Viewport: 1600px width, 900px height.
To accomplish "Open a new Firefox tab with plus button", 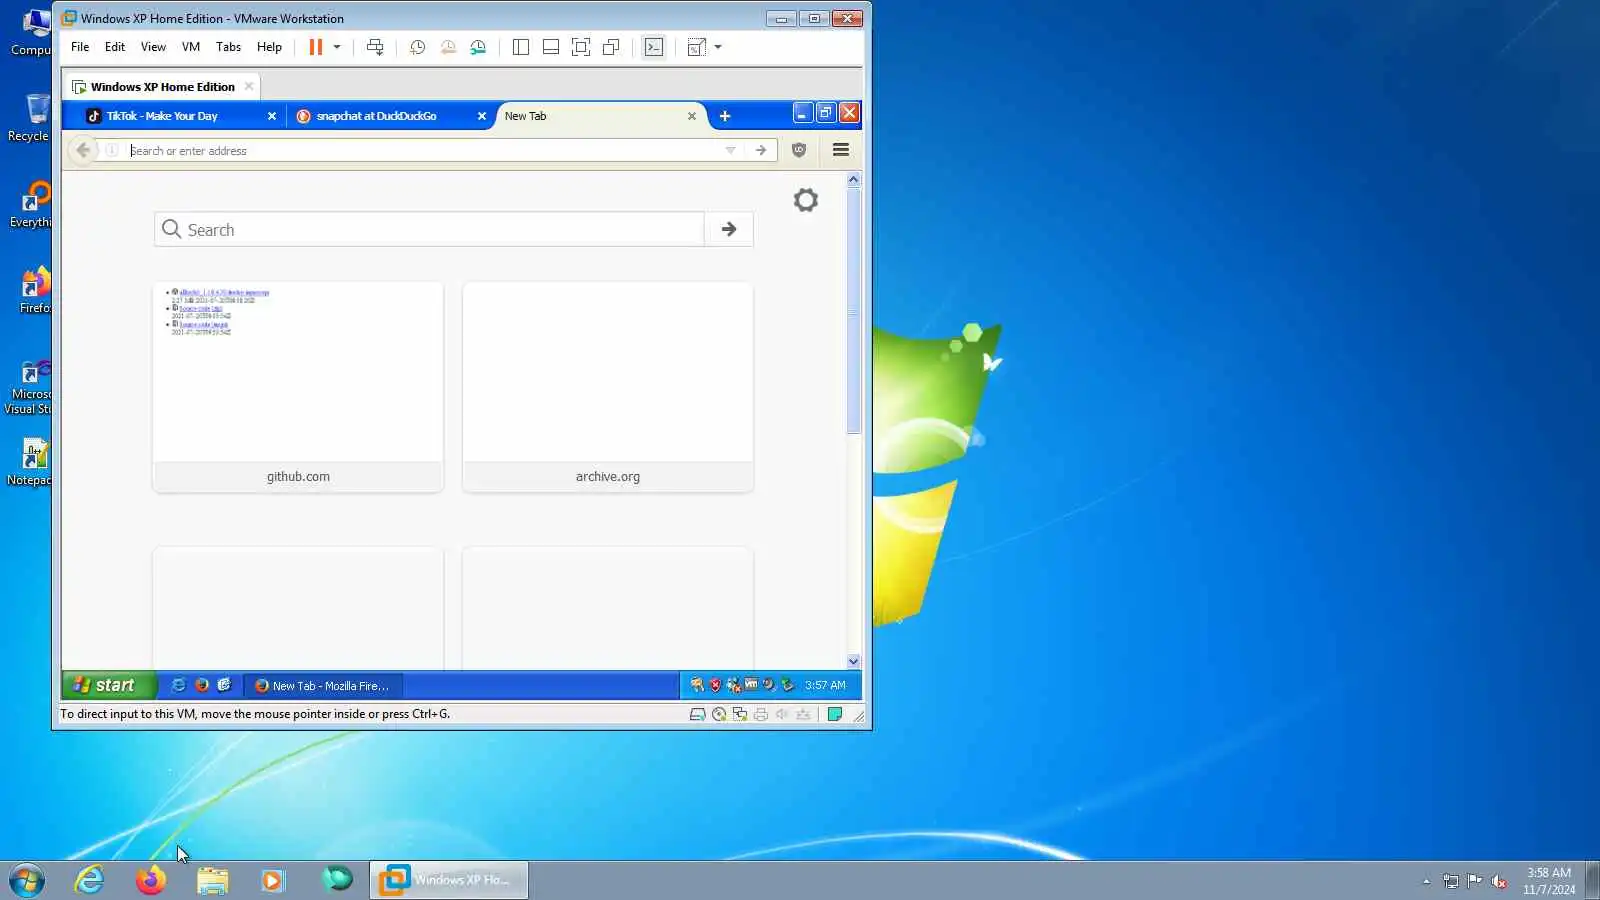I will 725,116.
